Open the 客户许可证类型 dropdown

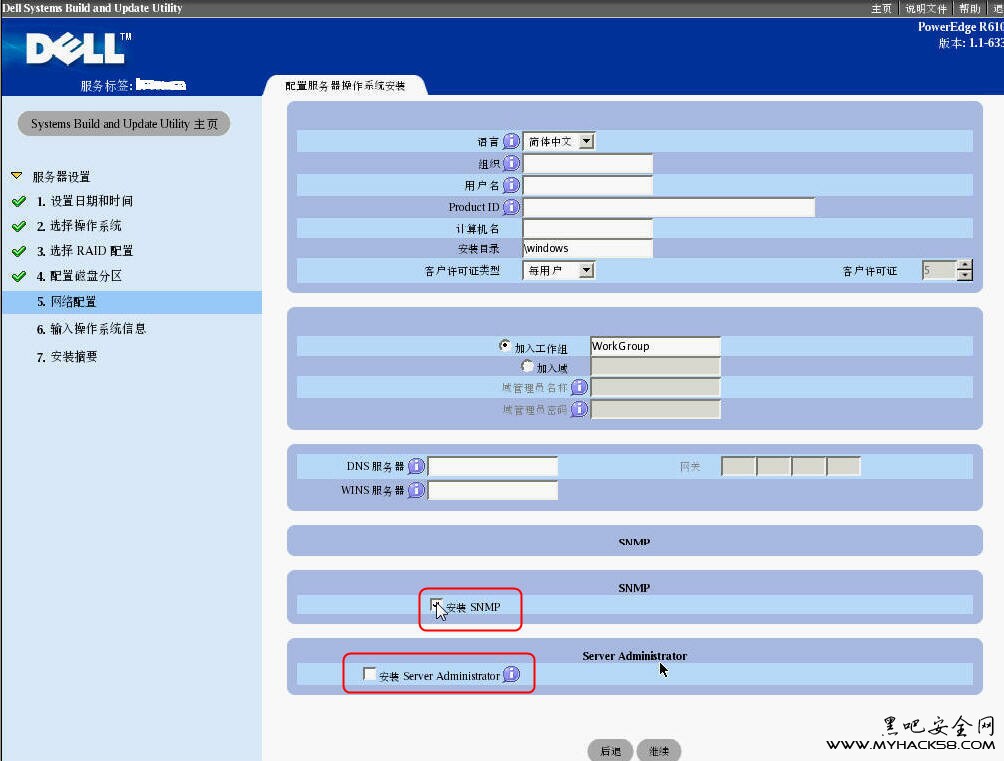click(587, 270)
